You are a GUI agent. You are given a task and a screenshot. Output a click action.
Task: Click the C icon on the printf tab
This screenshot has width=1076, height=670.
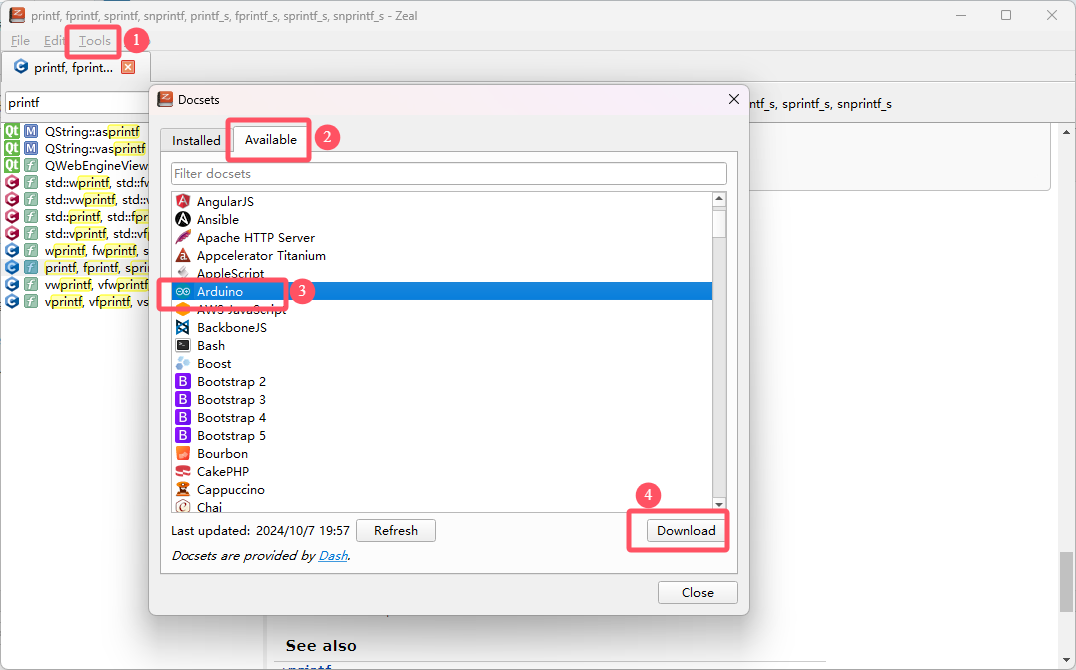[21, 67]
